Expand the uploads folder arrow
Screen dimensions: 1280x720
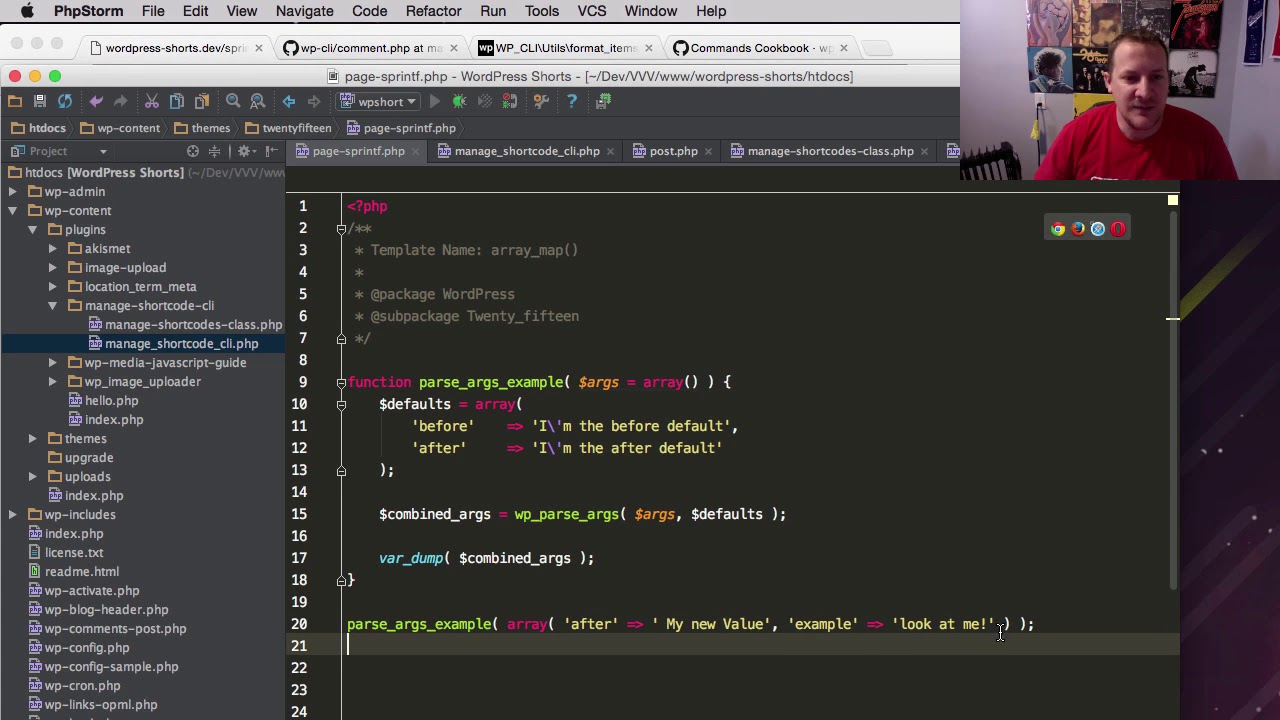32,477
